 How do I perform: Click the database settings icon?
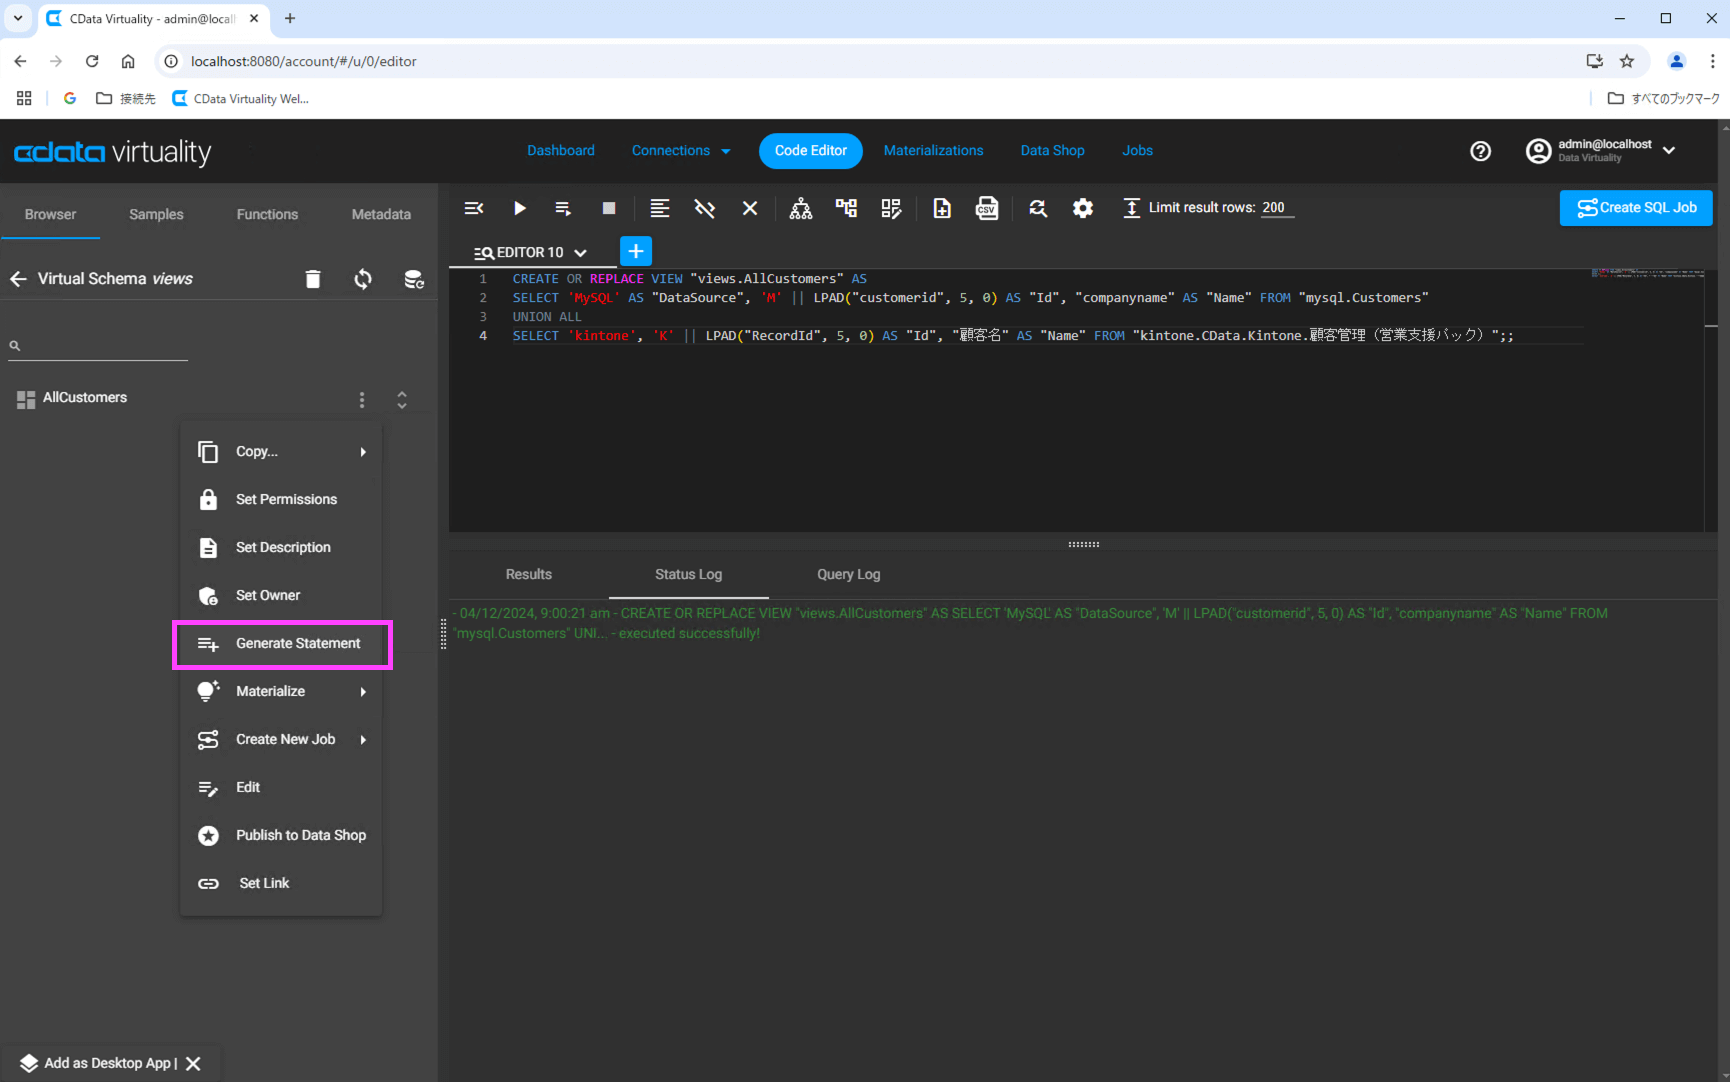coord(414,279)
